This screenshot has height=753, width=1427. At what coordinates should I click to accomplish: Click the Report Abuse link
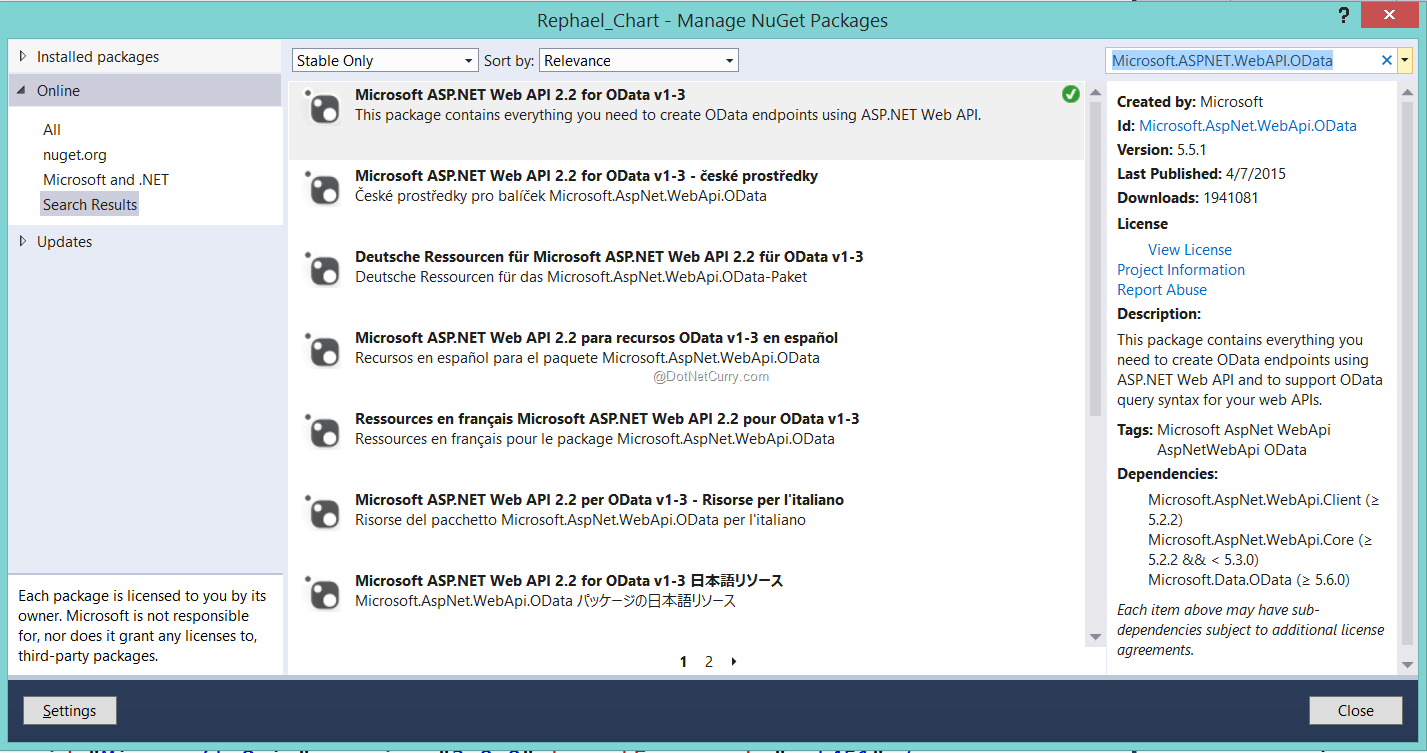pyautogui.click(x=1162, y=289)
